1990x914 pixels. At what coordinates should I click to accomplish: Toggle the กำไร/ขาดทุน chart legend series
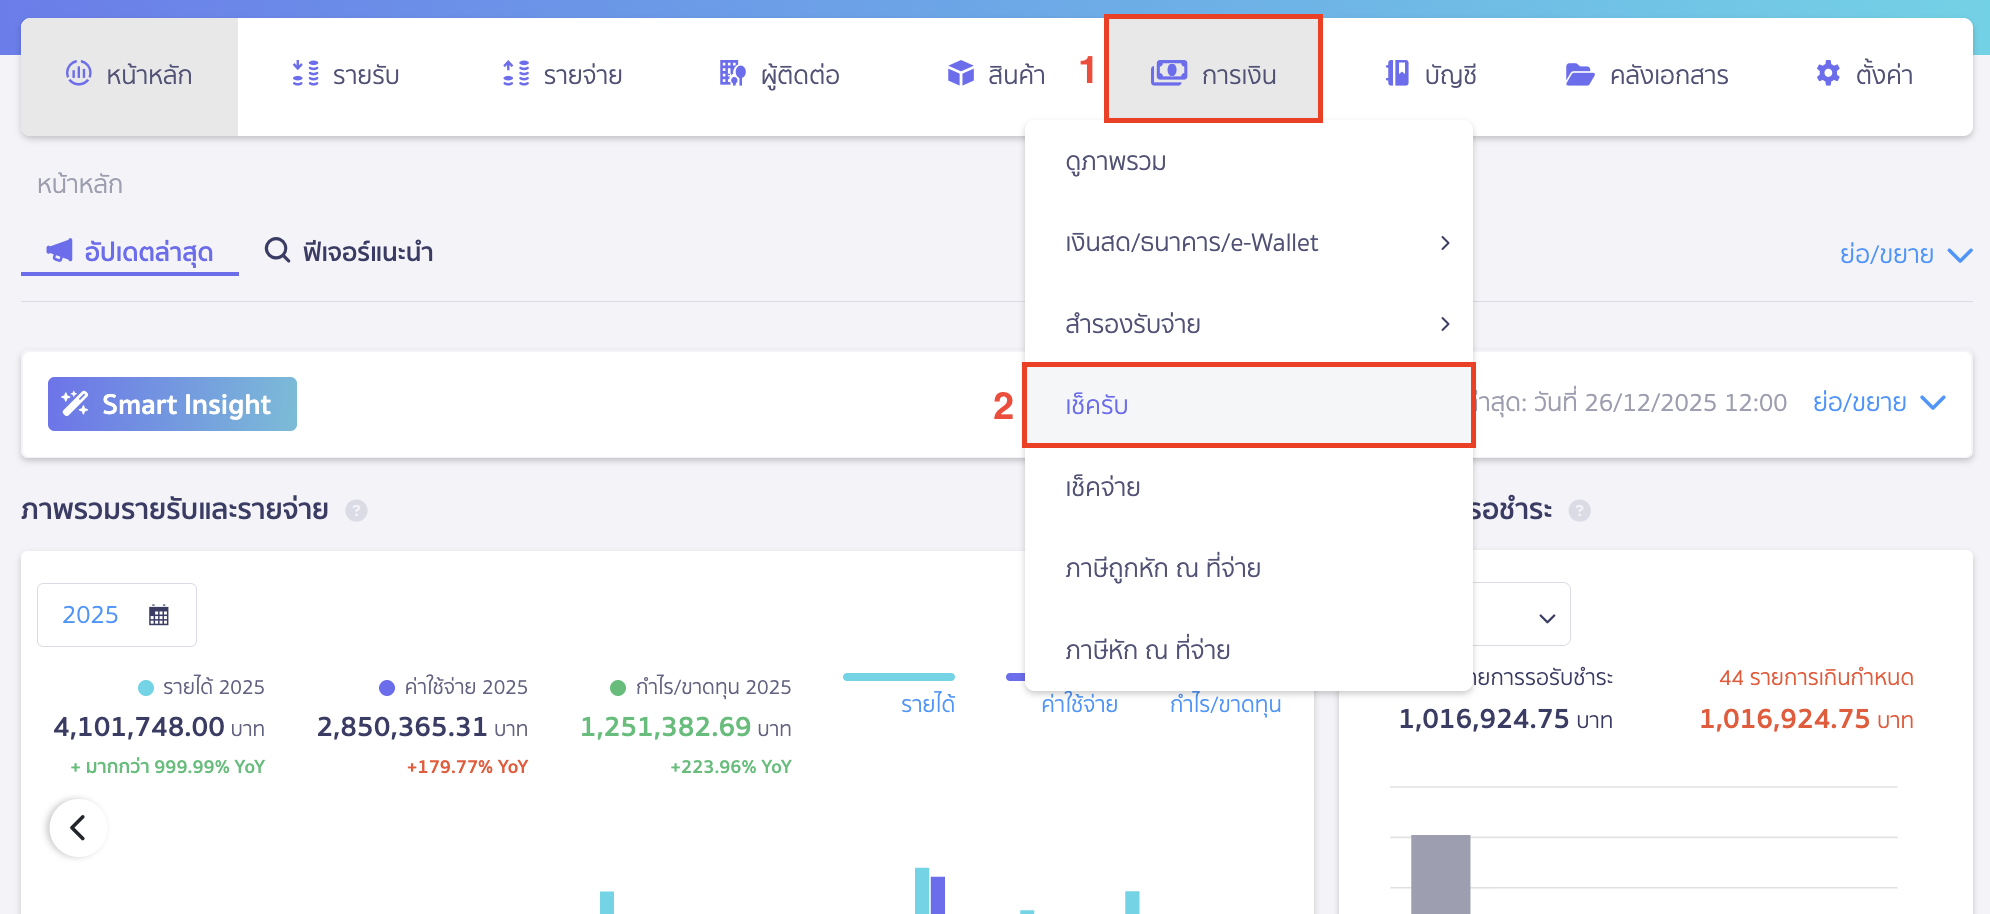(x=1225, y=704)
